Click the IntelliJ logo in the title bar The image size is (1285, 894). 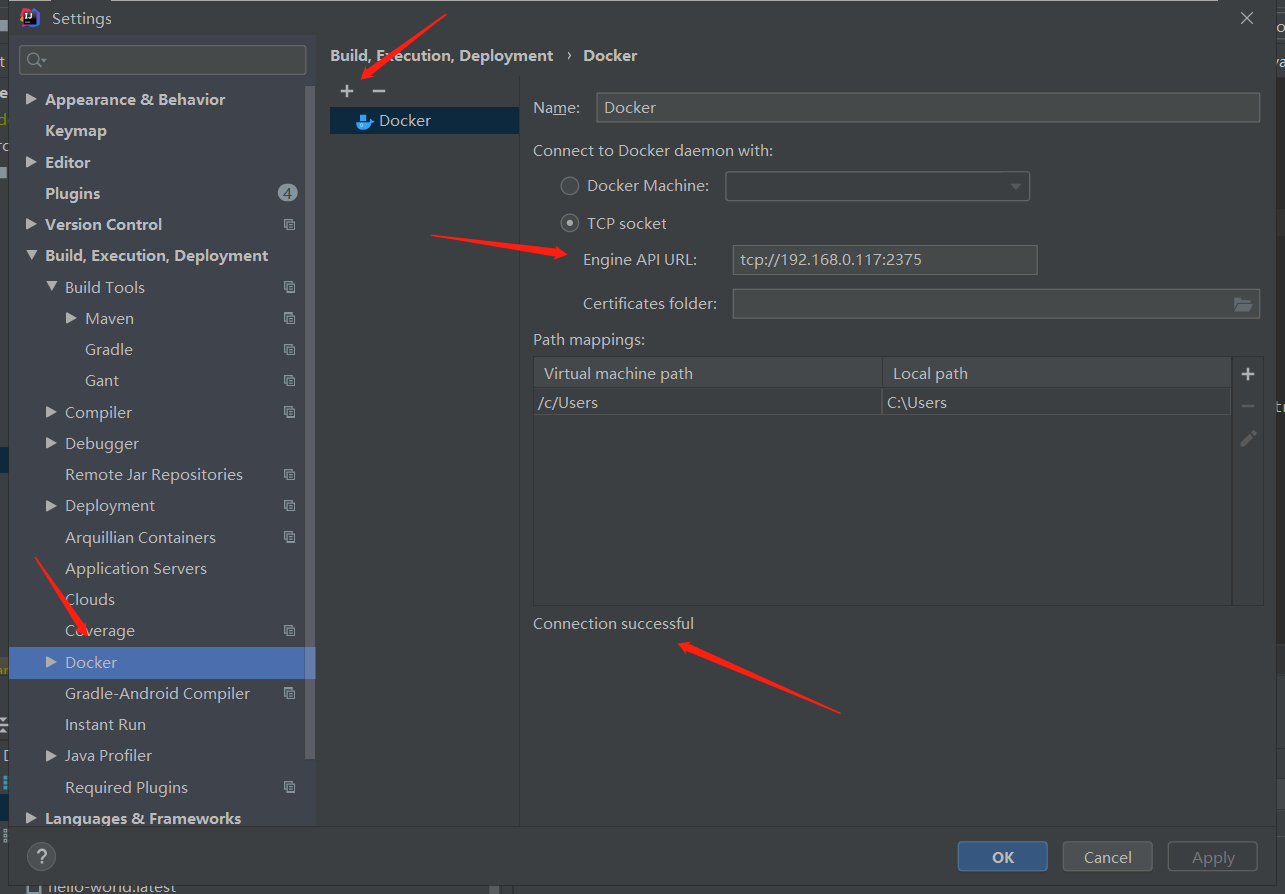click(30, 18)
